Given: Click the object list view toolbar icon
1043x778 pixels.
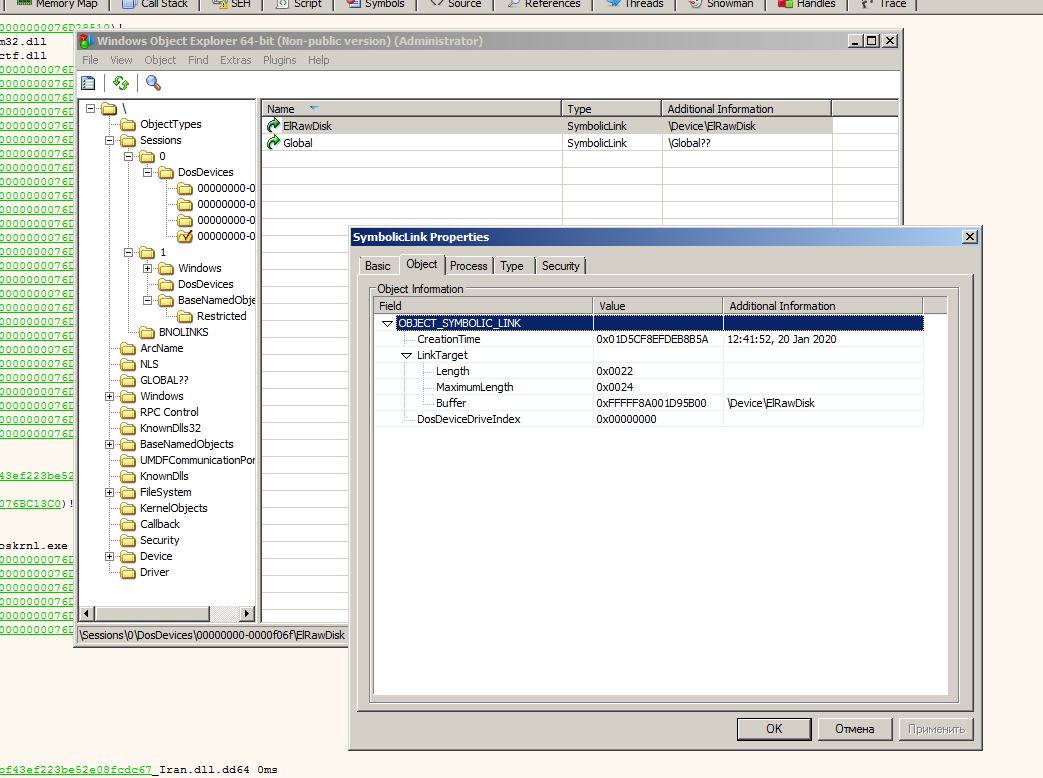Looking at the screenshot, I should [88, 83].
